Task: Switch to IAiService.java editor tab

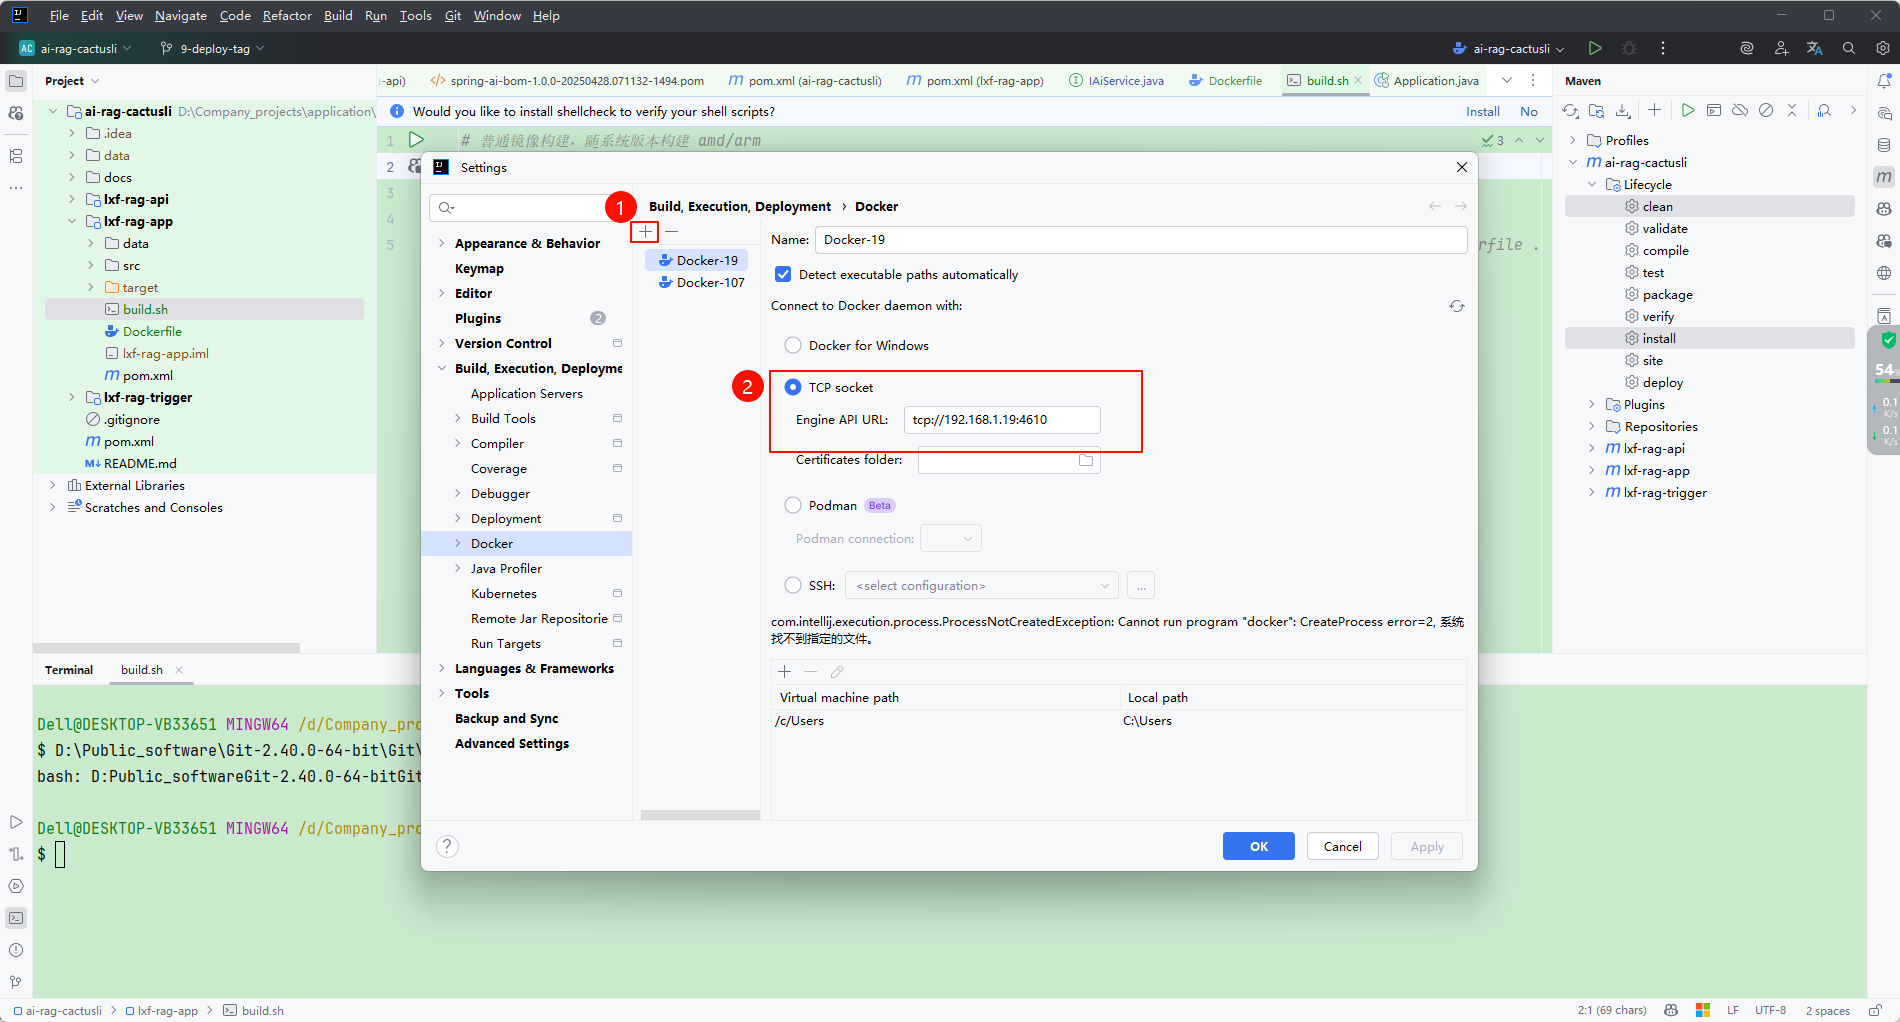Action: click(x=1116, y=80)
